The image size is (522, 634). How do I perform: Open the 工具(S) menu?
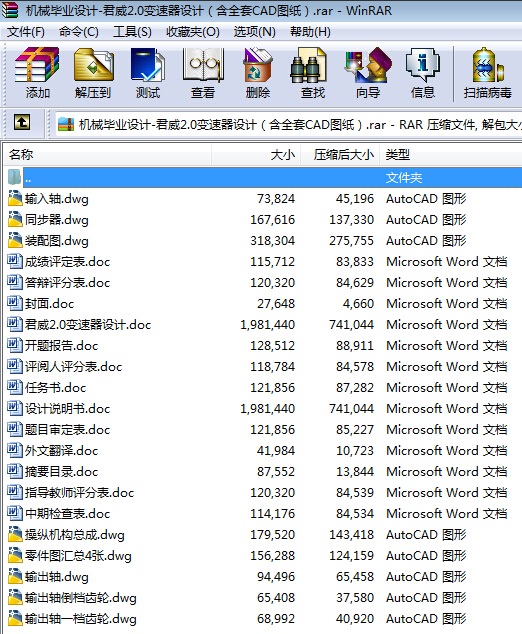coord(132,32)
